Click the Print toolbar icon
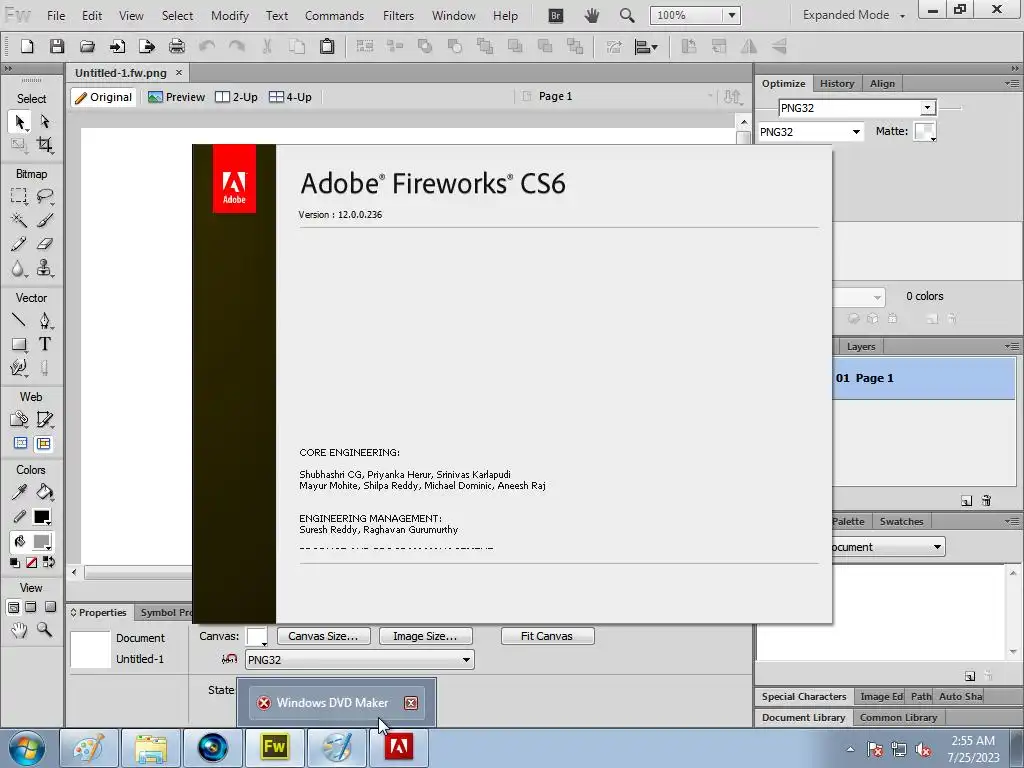Screen dimensions: 1024x768 pyautogui.click(x=177, y=46)
